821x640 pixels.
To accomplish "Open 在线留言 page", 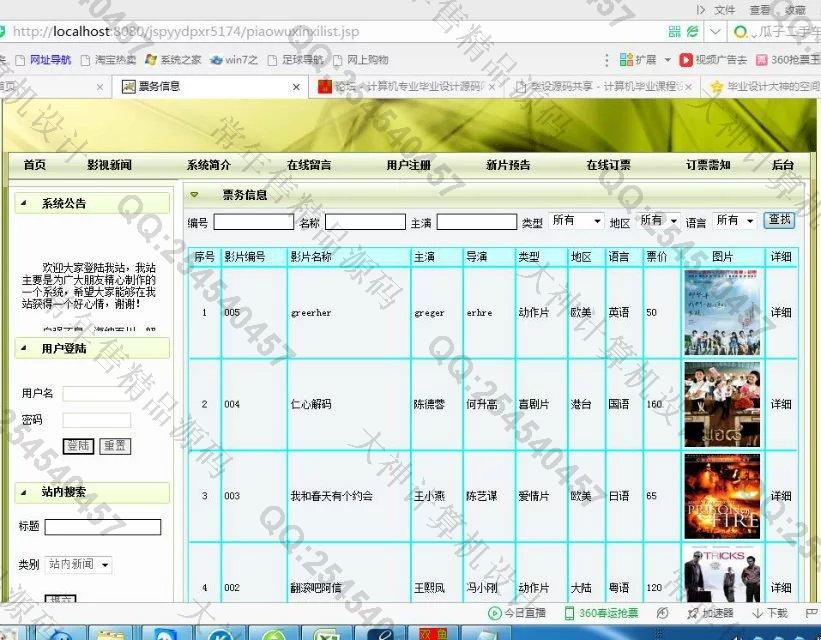I will (x=309, y=165).
